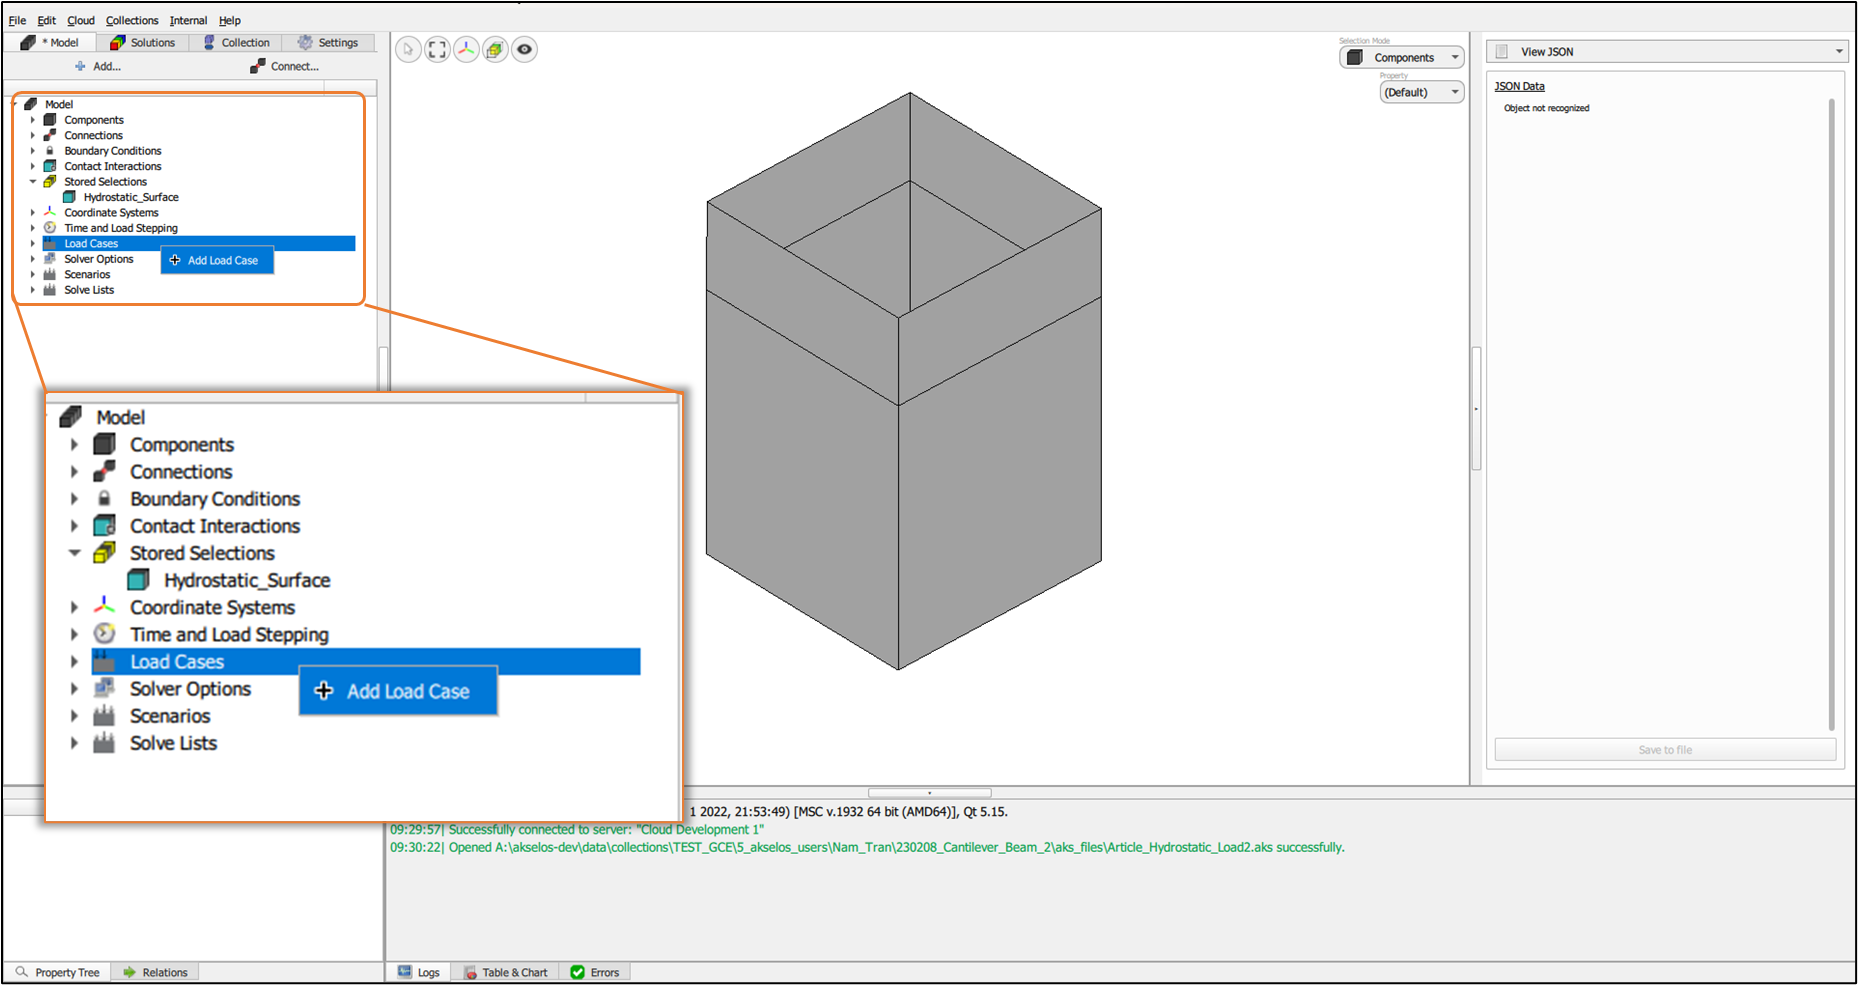The image size is (1858, 985).
Task: Toggle the eye visibility button in viewport toolbar
Action: pos(524,49)
